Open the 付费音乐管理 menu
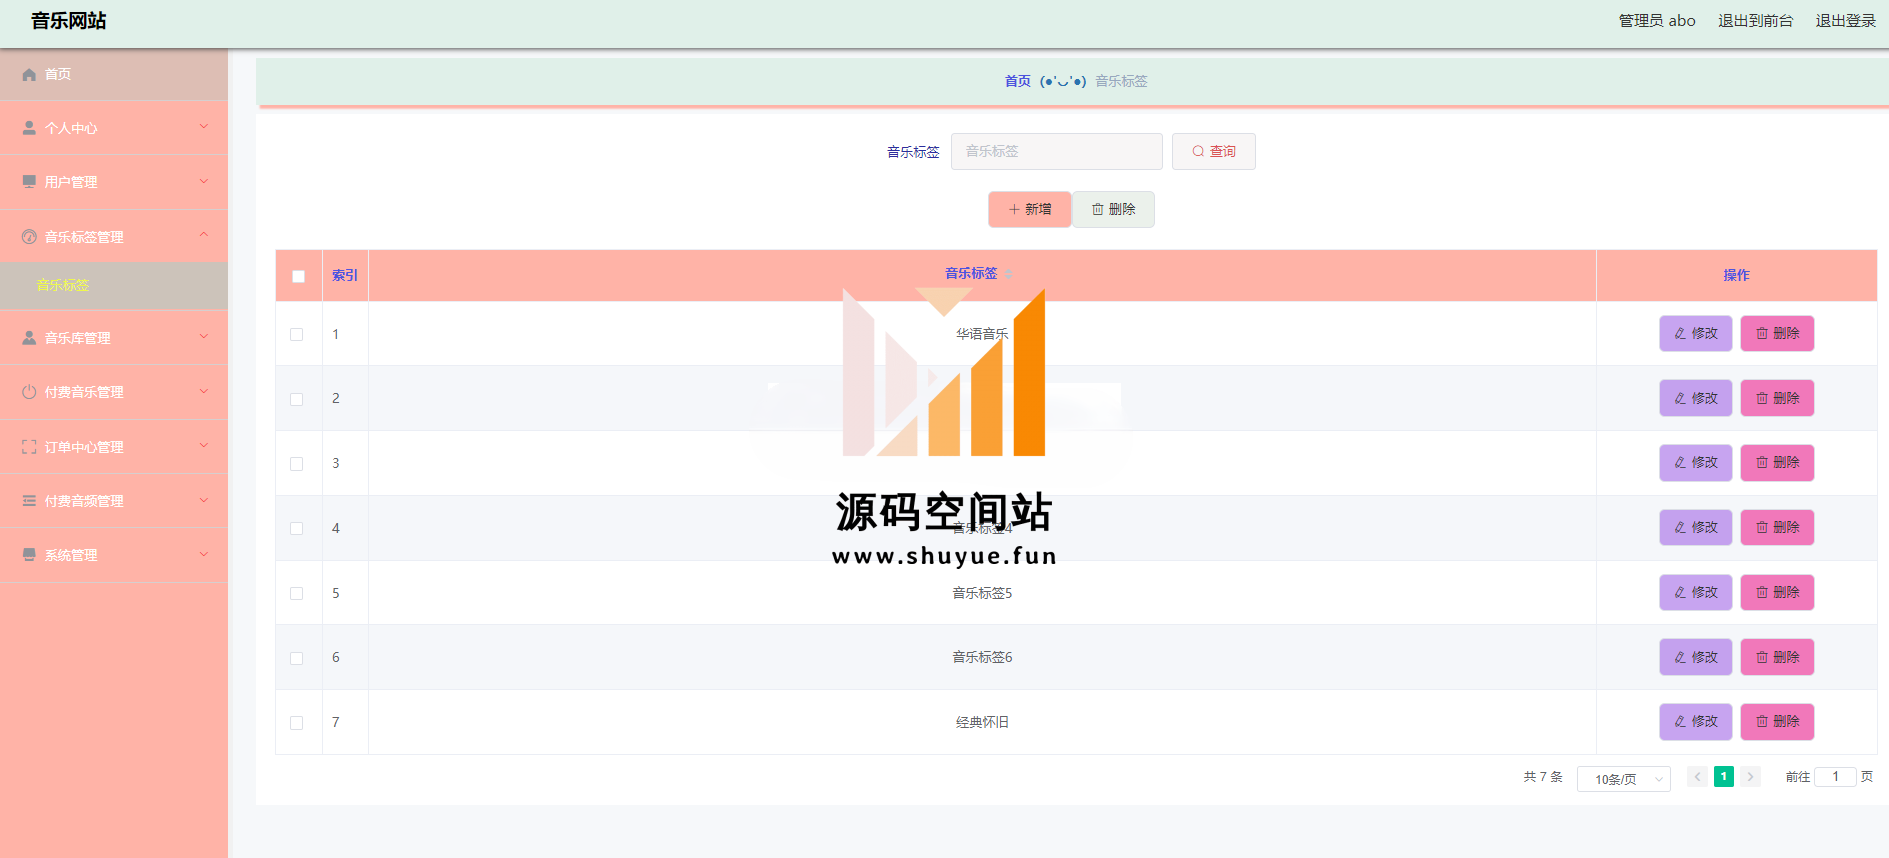The width and height of the screenshot is (1889, 858). (114, 392)
